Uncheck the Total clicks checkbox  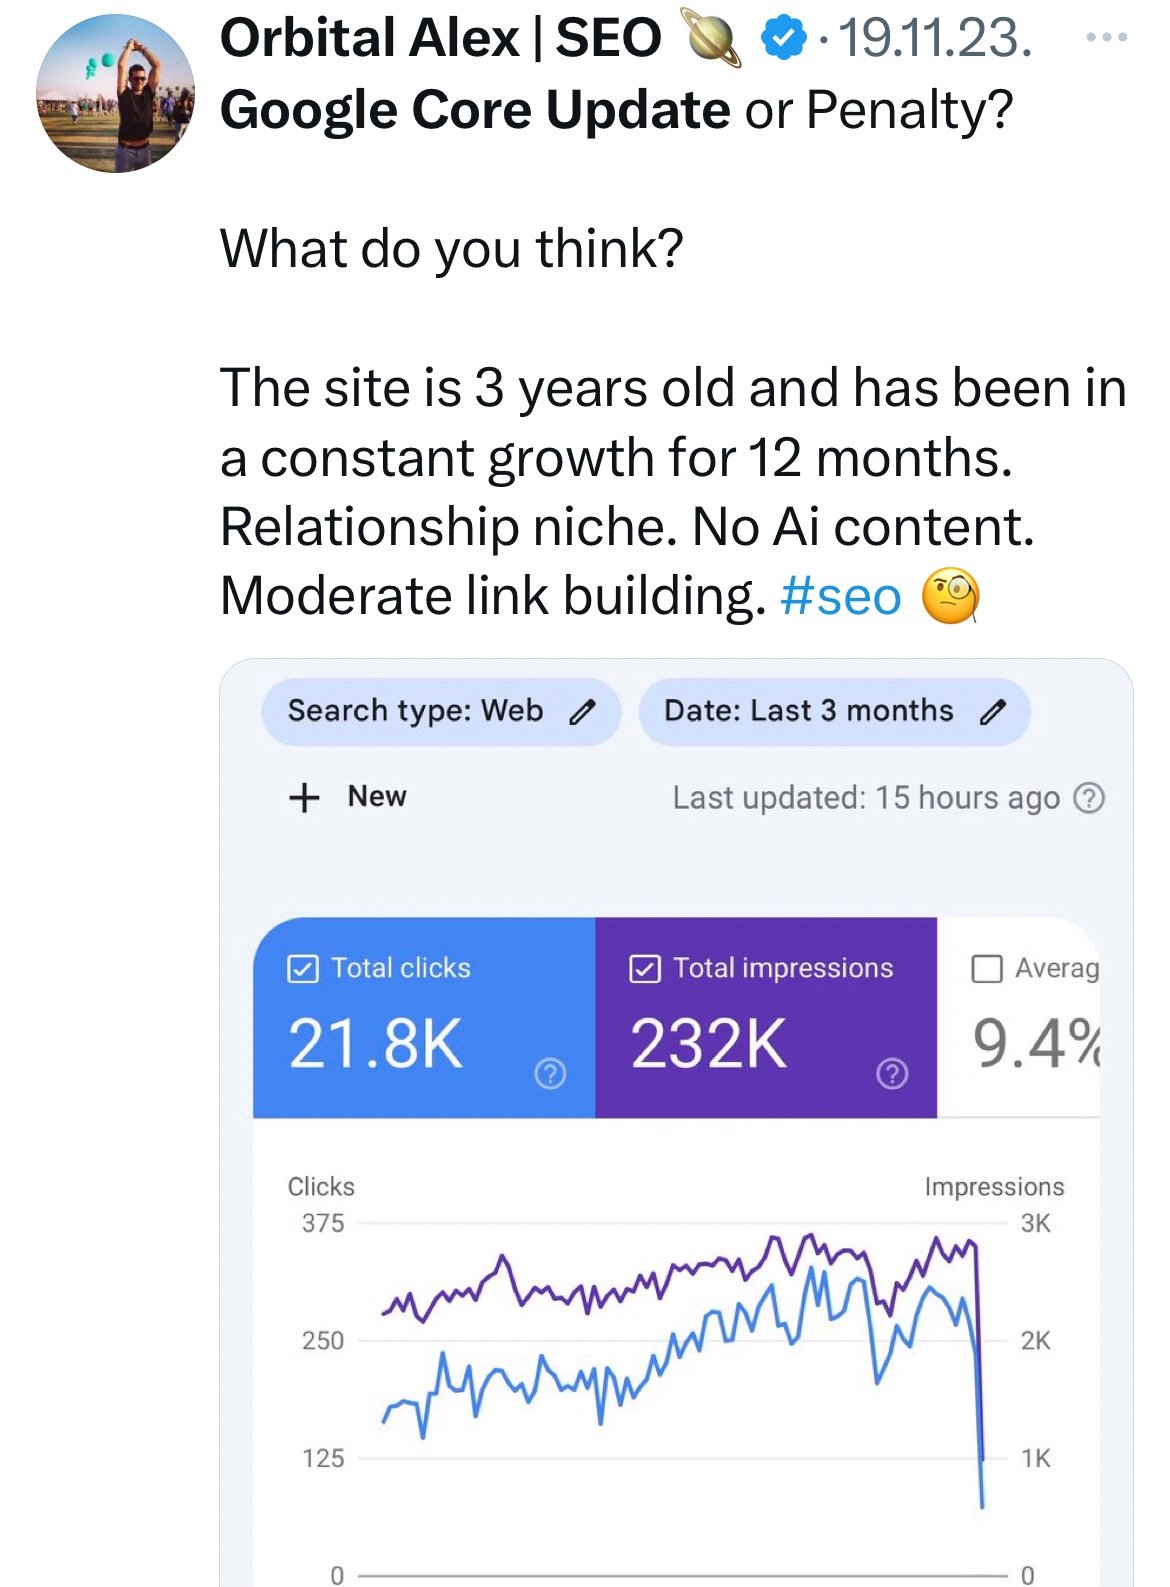(x=302, y=968)
